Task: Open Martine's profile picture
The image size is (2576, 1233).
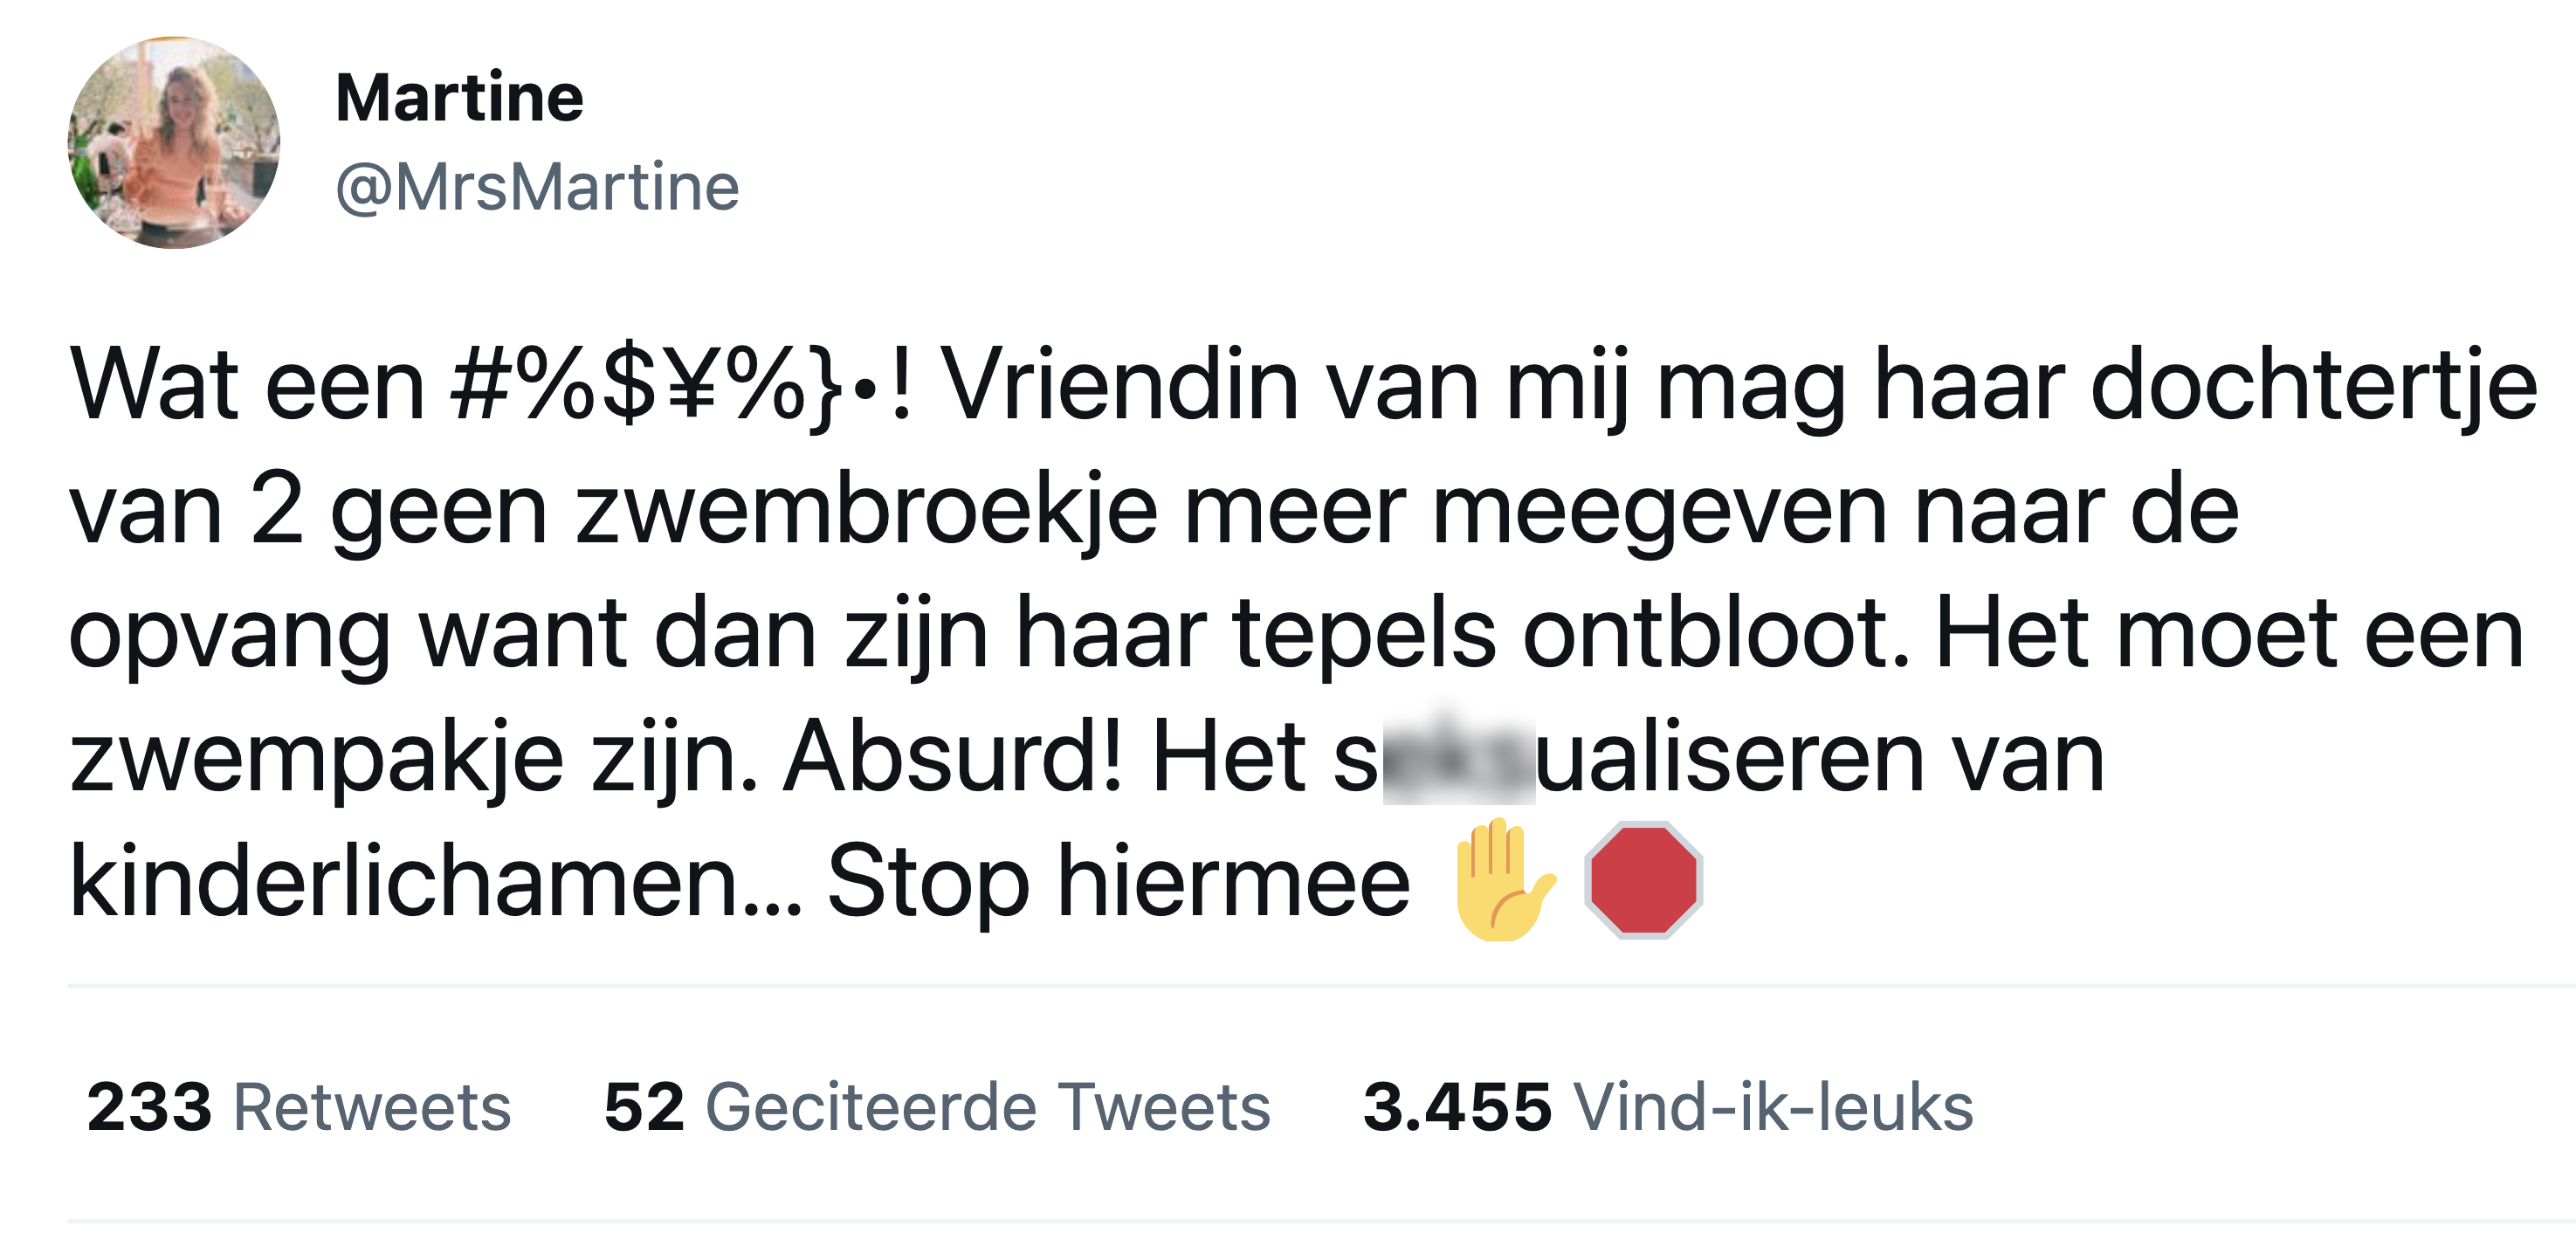Action: pos(174,143)
